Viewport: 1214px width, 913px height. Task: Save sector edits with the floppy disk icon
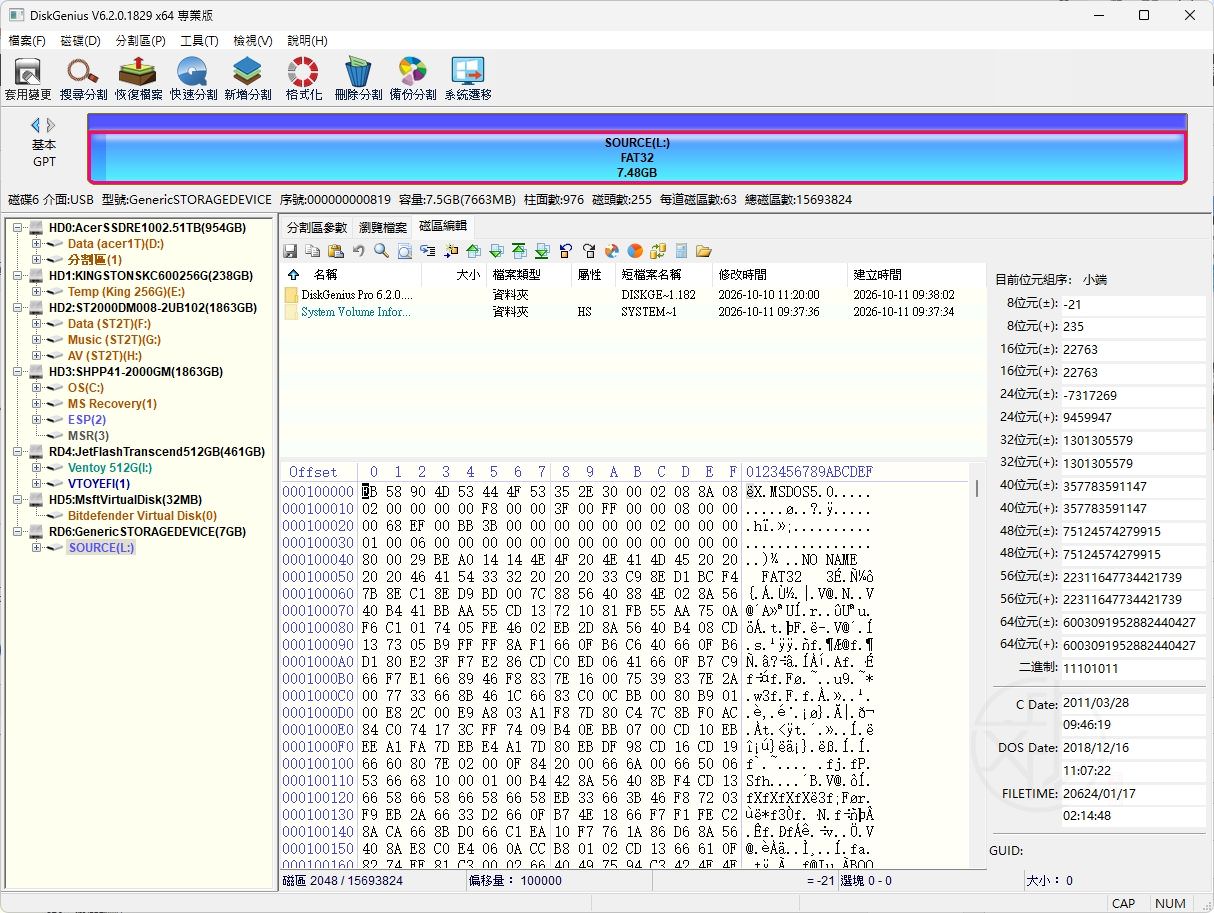tap(290, 251)
